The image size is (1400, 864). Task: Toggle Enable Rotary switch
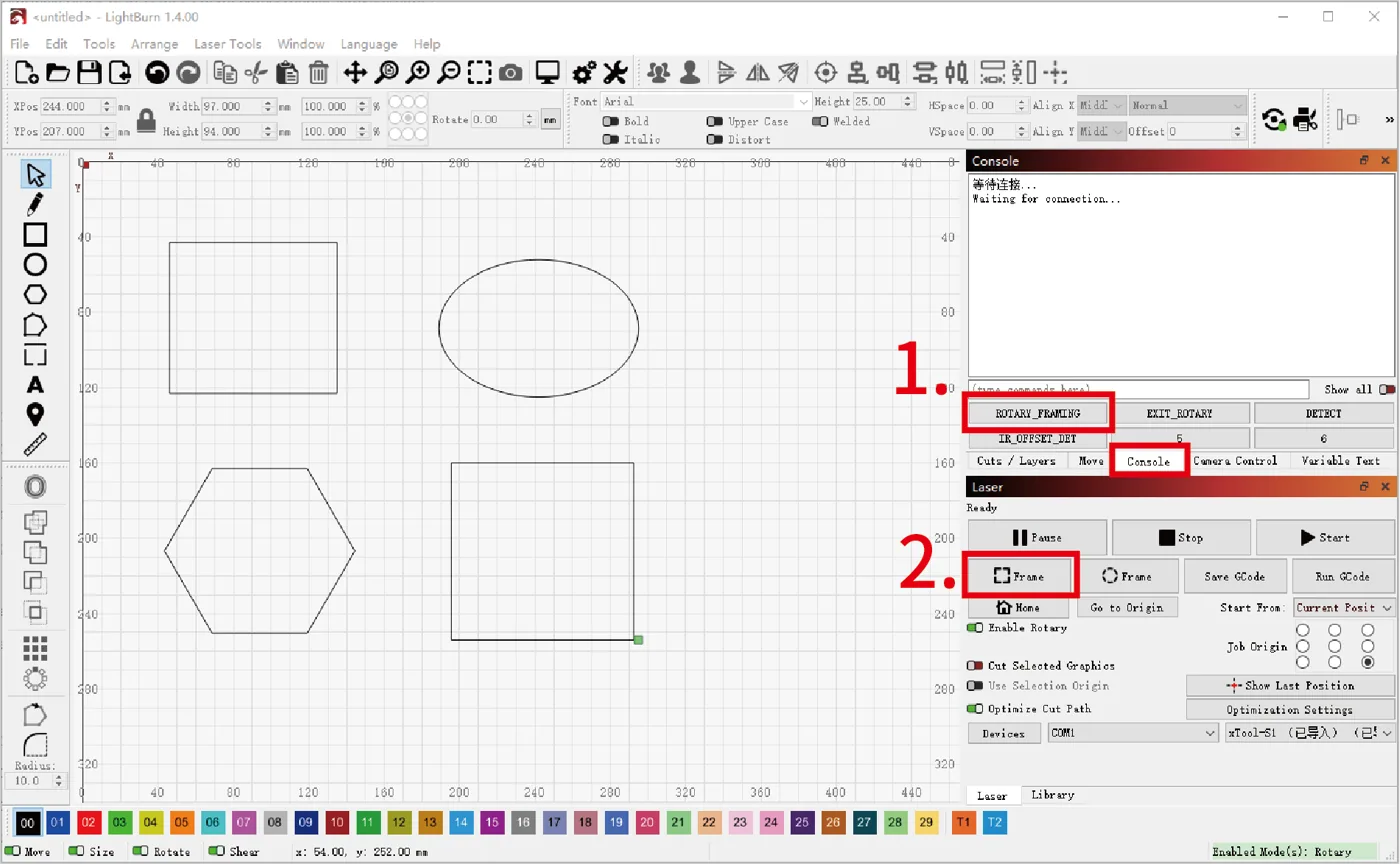tap(976, 628)
